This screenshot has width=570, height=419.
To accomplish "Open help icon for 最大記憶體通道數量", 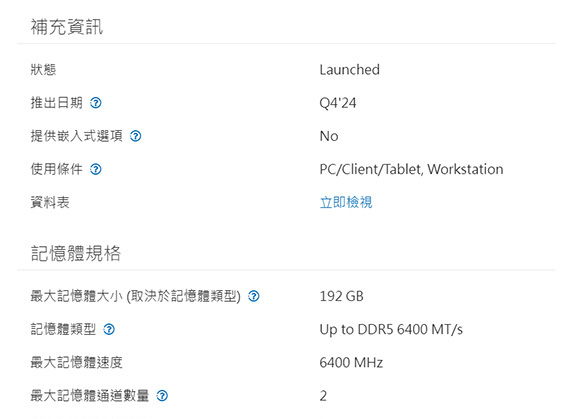I will click(162, 396).
